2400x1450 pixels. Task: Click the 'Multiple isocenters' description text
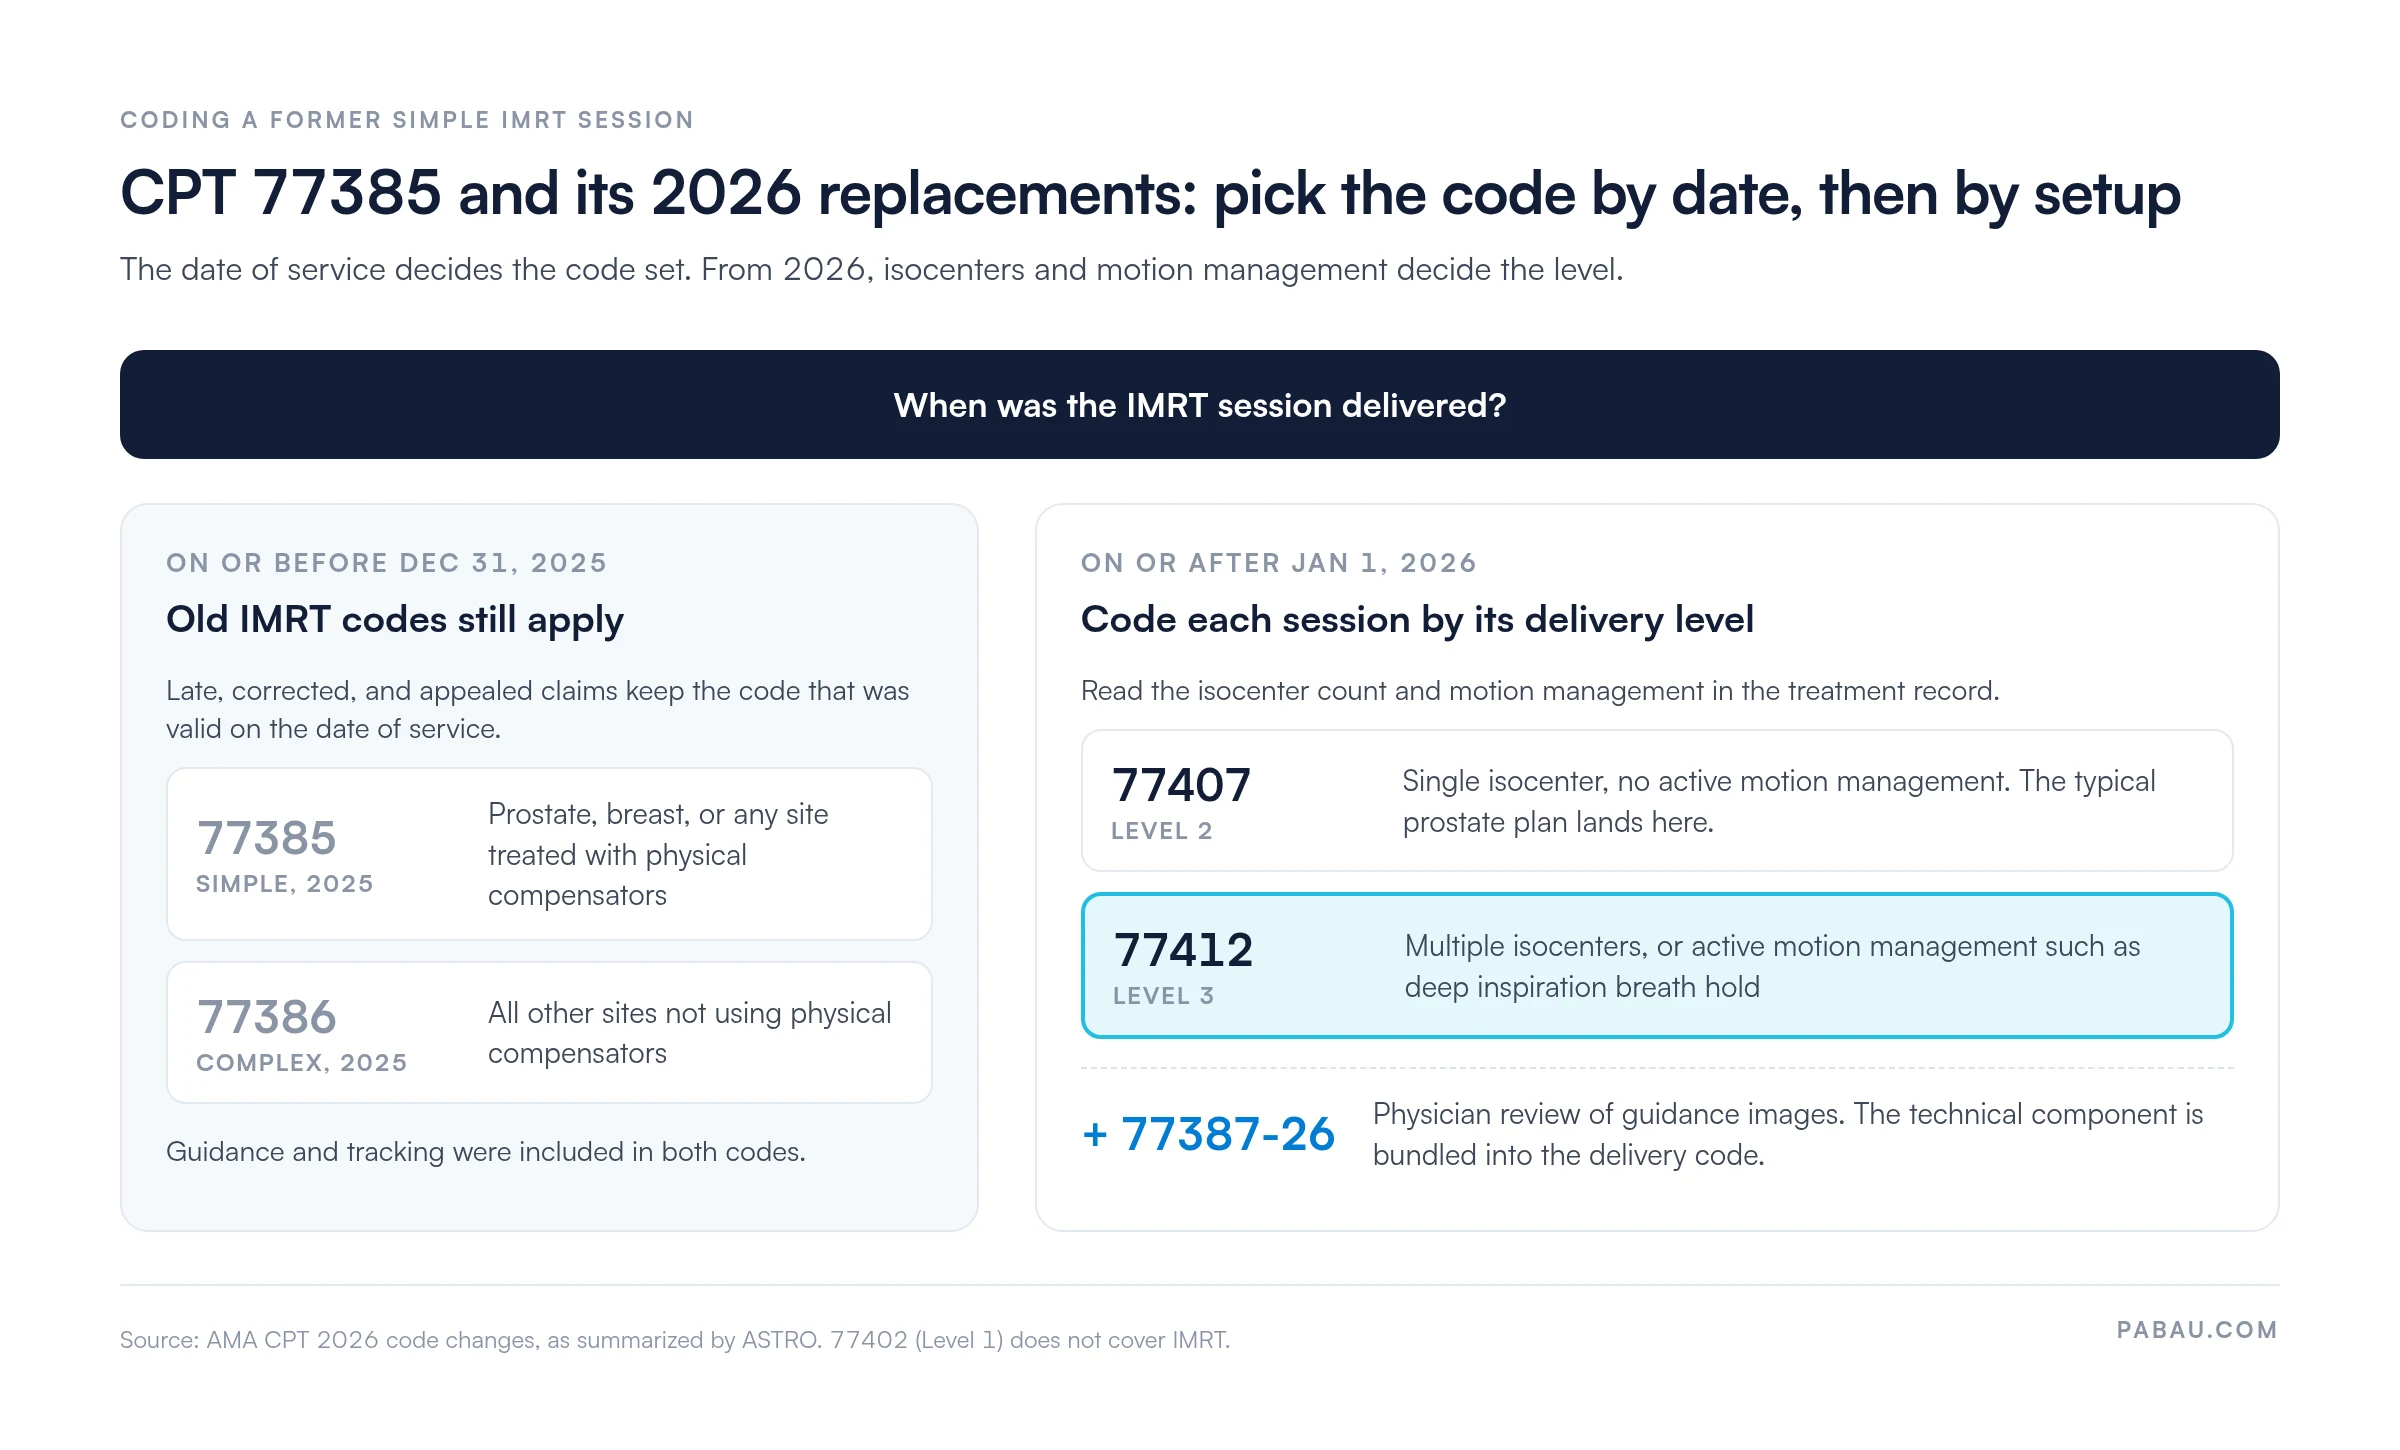coord(1772,966)
